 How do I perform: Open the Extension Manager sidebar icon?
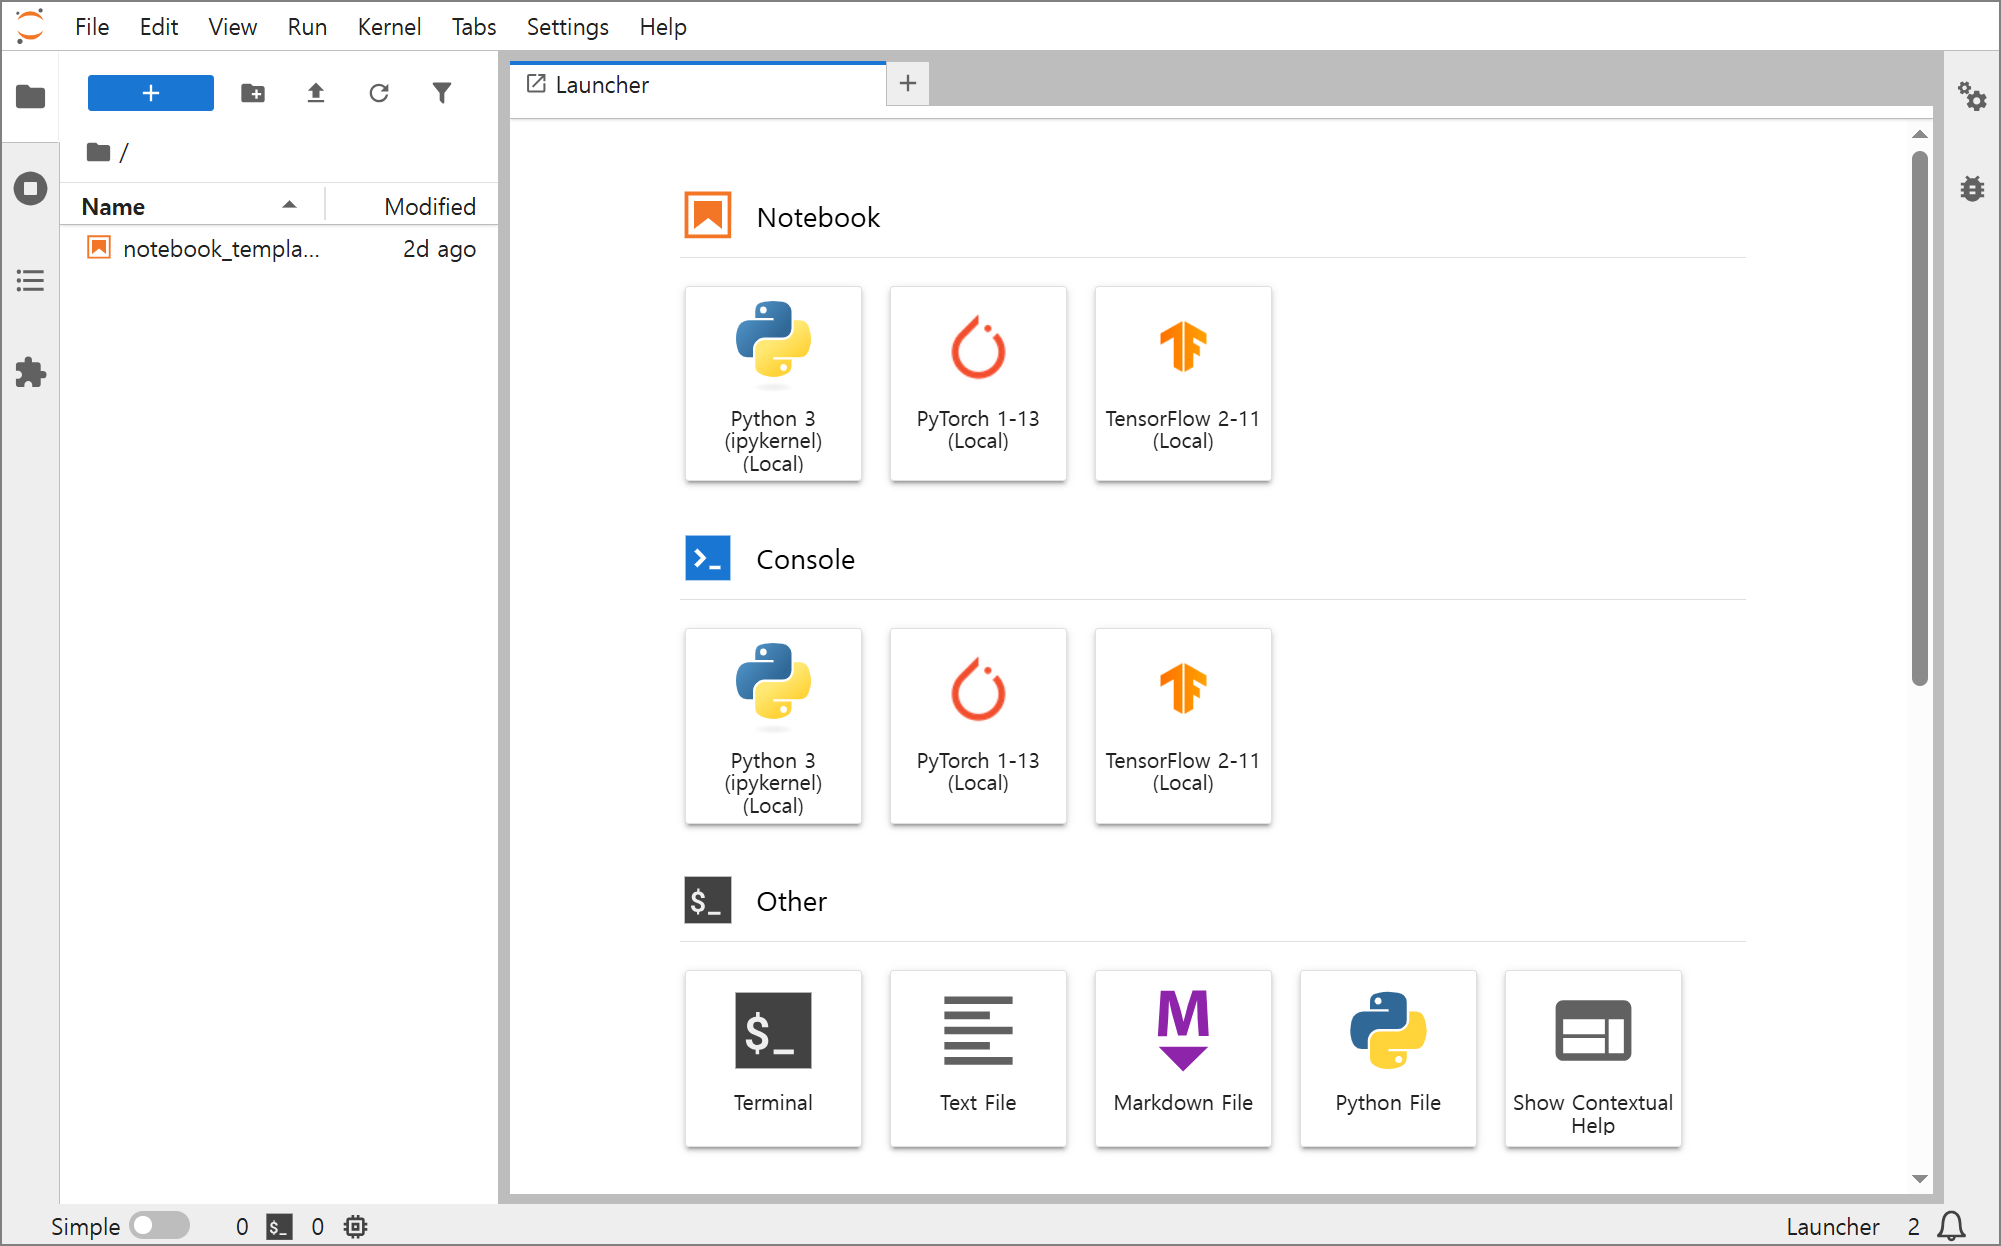coord(30,373)
